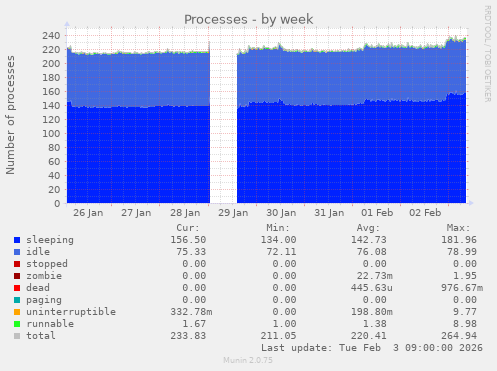497x371 pixels.
Task: Click runnable average value 1.38
Action: pyautogui.click(x=375, y=324)
